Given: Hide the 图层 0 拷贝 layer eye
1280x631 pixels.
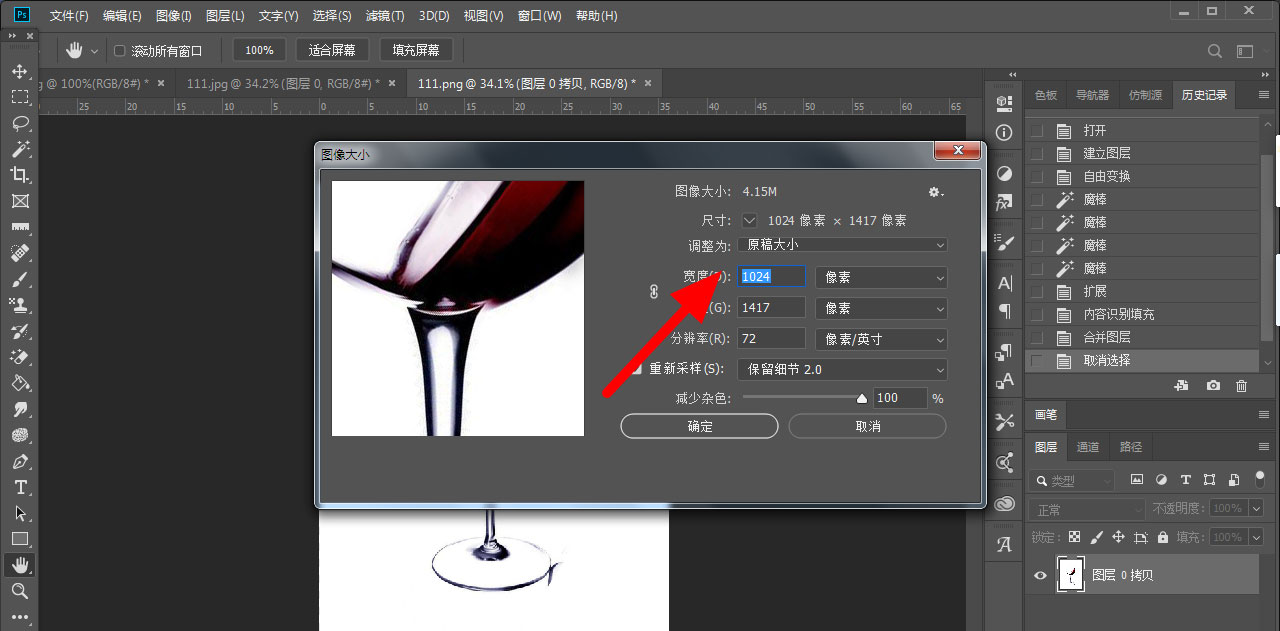Looking at the screenshot, I should pyautogui.click(x=1041, y=575).
